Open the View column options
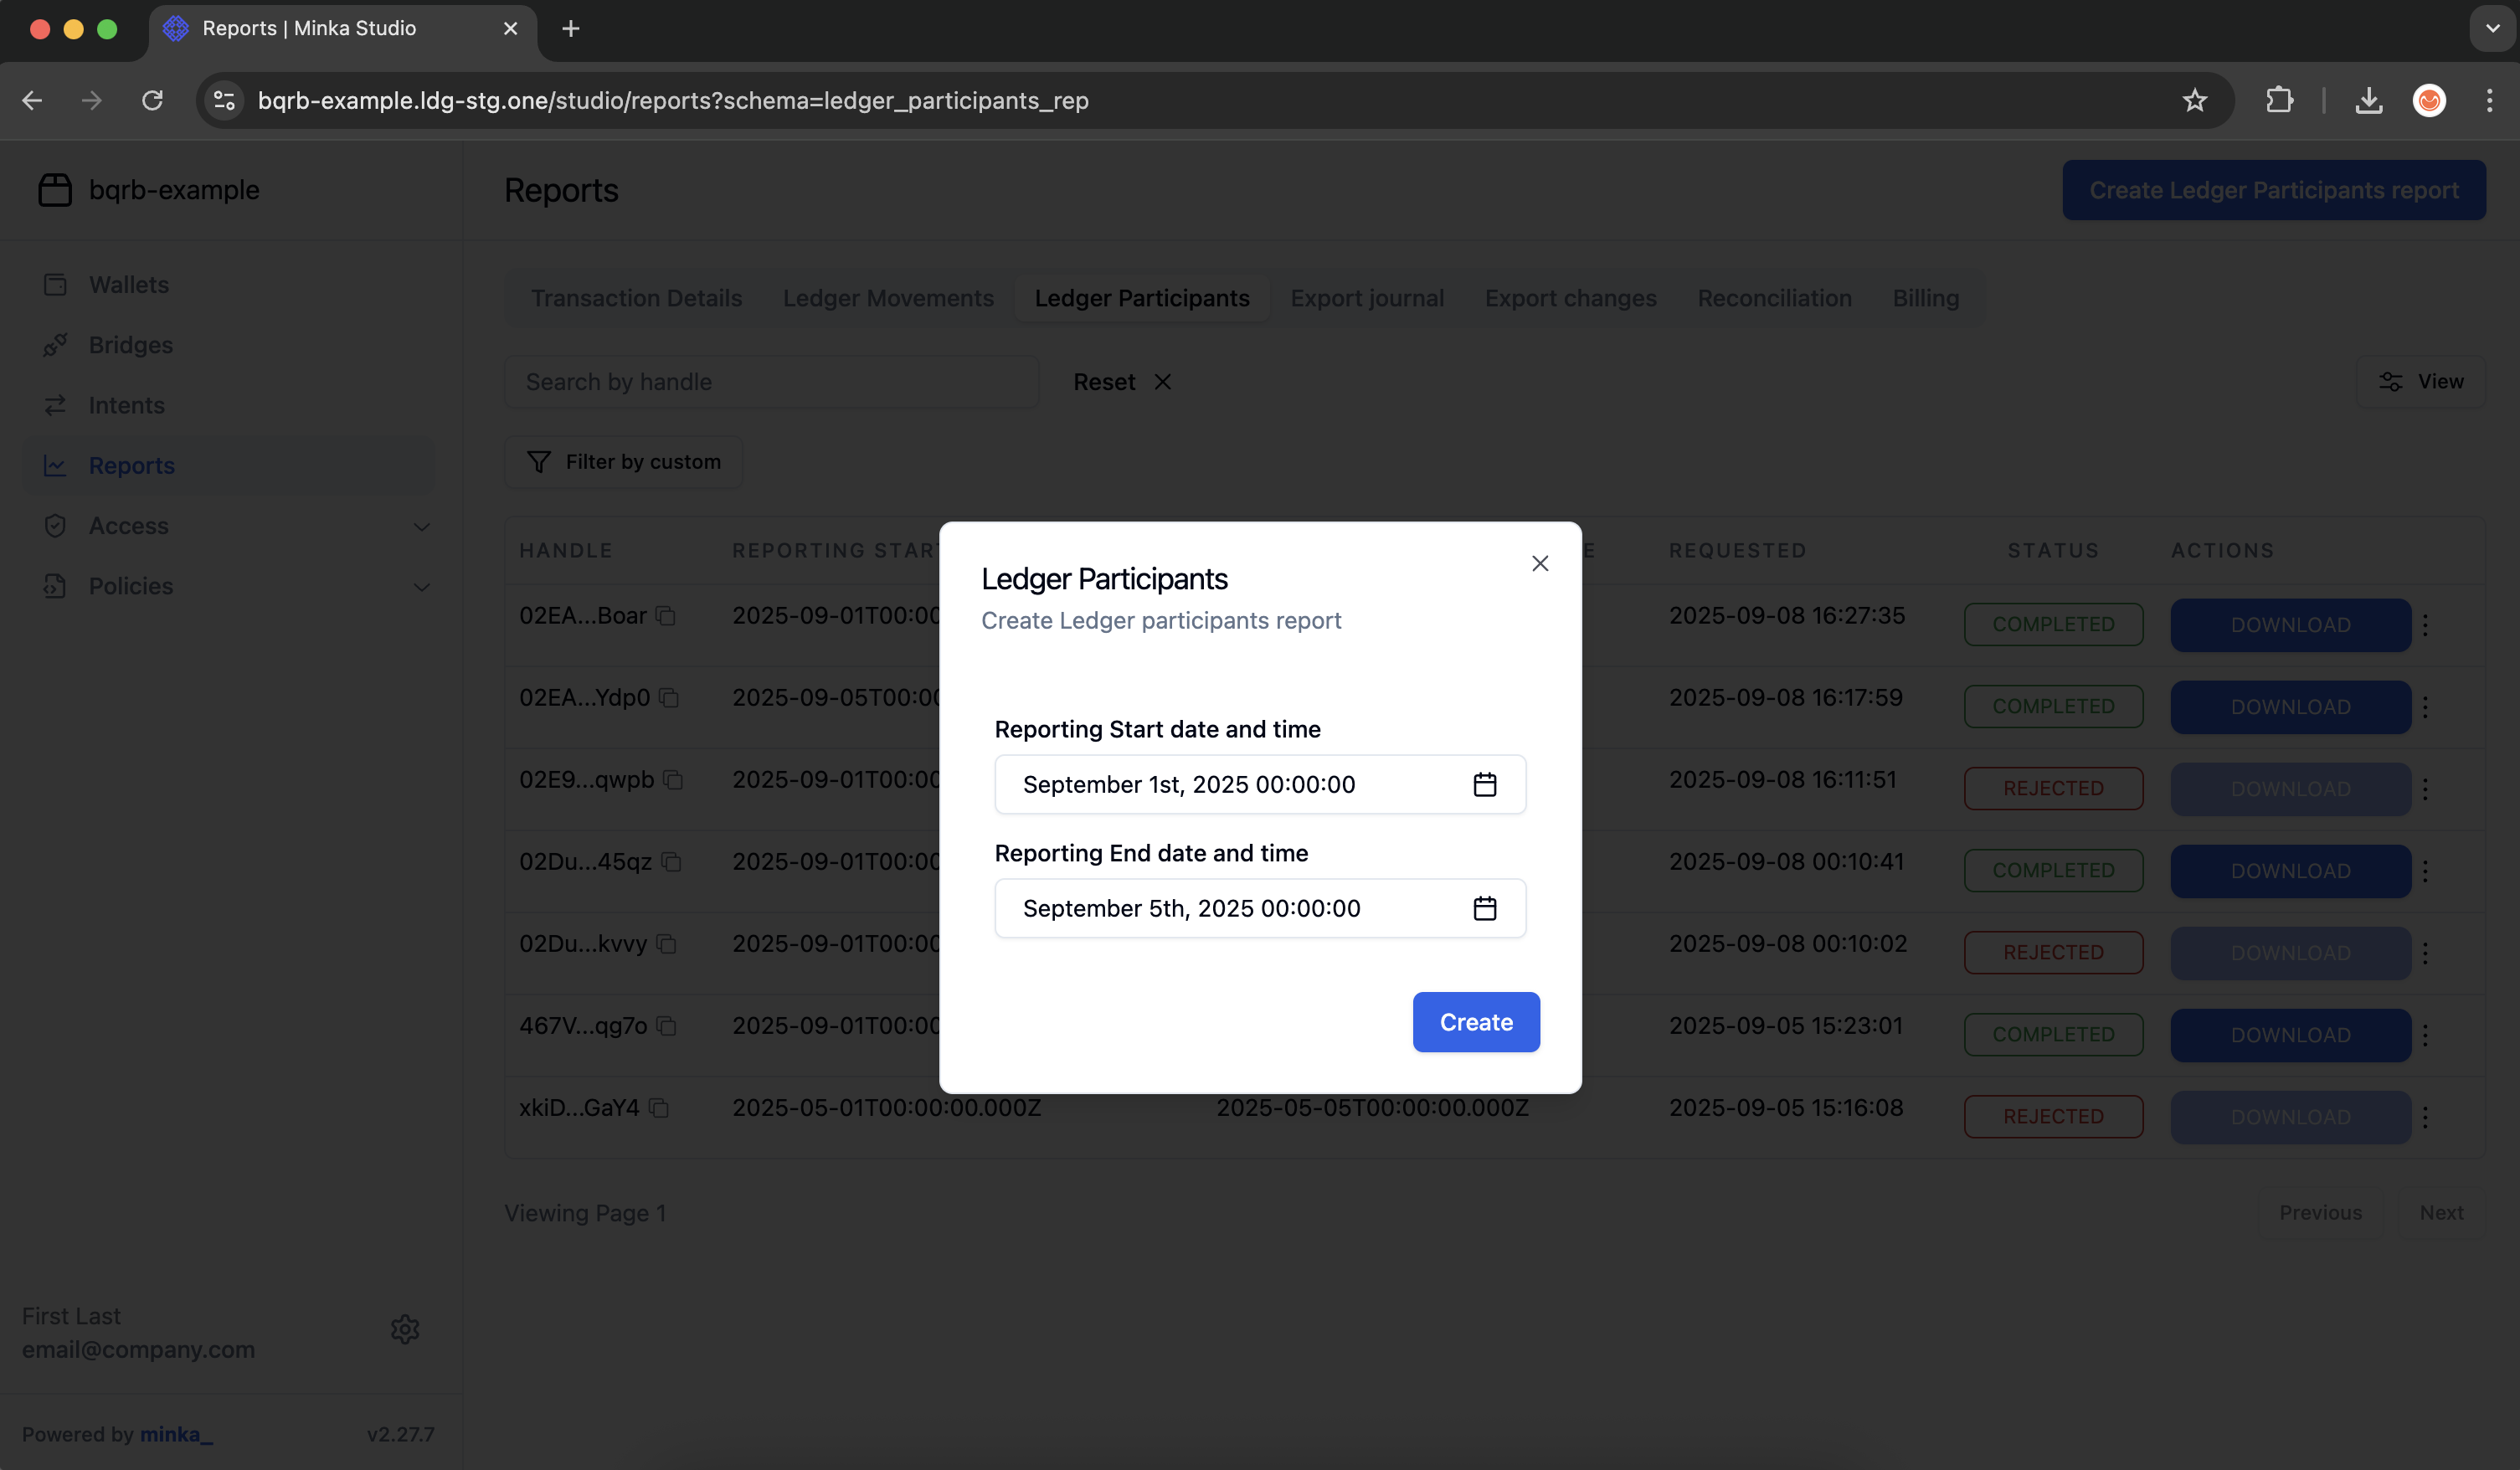This screenshot has width=2520, height=1470. pos(2420,382)
